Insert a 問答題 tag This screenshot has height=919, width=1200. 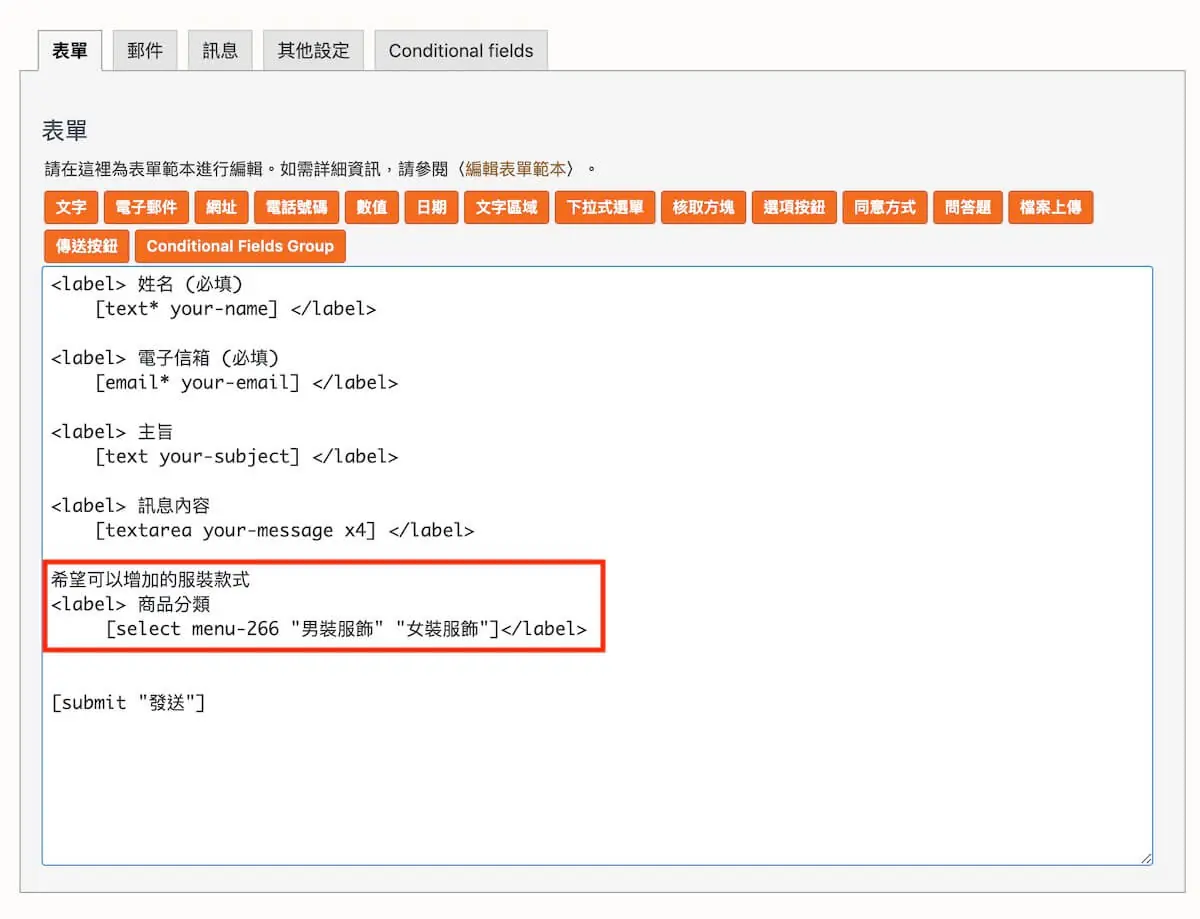click(x=968, y=208)
